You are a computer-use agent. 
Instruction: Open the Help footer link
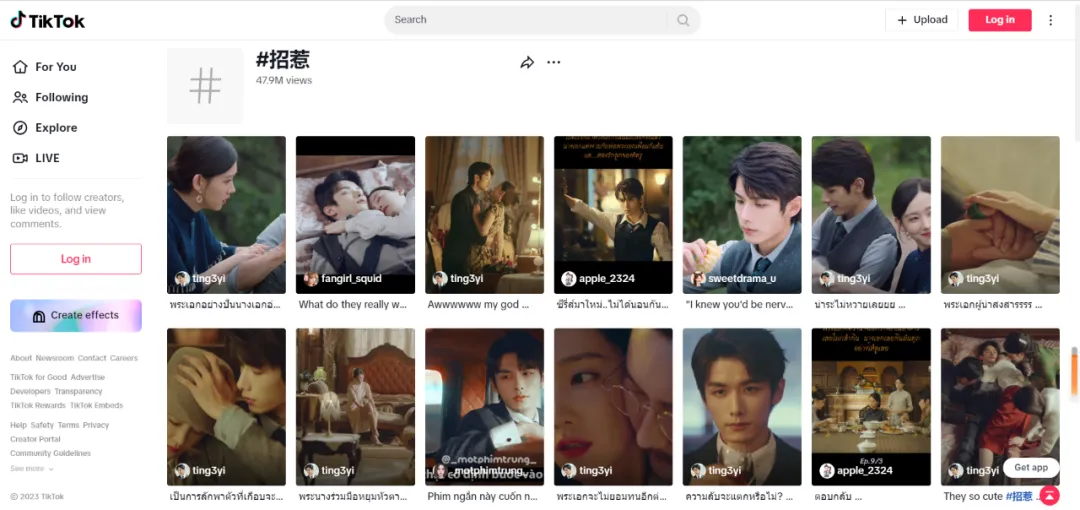19,425
